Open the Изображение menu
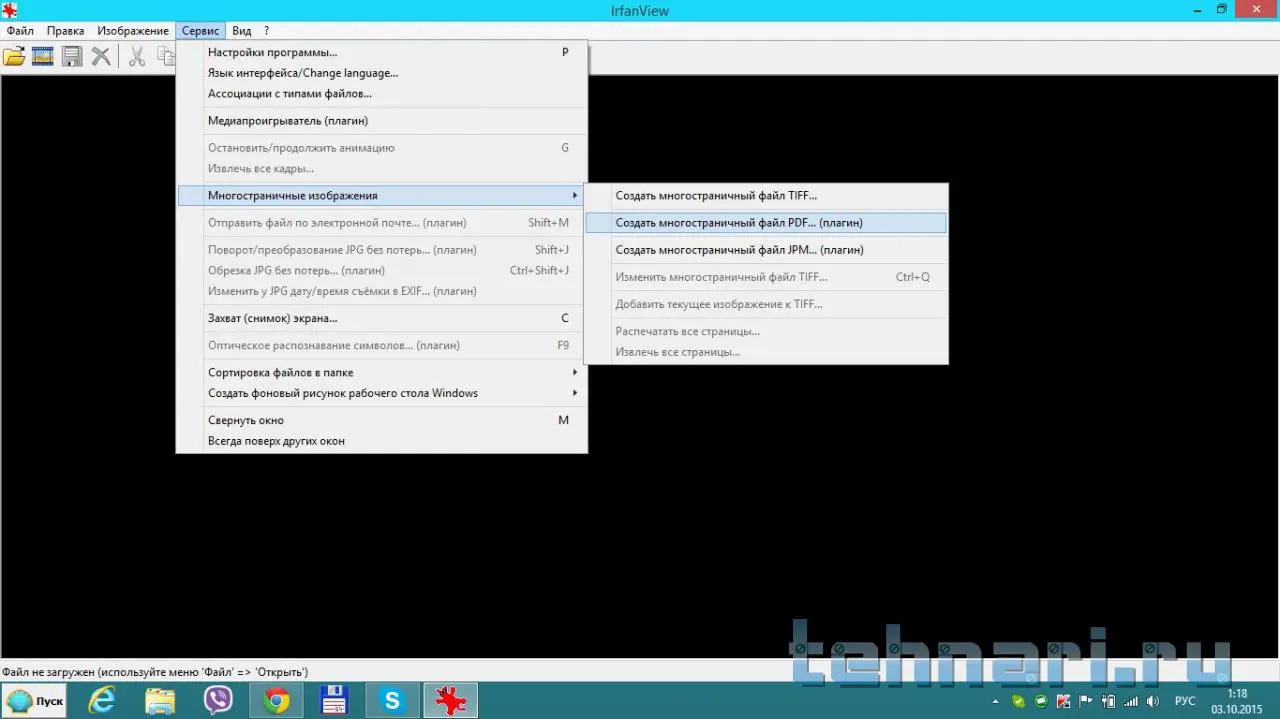 [133, 31]
